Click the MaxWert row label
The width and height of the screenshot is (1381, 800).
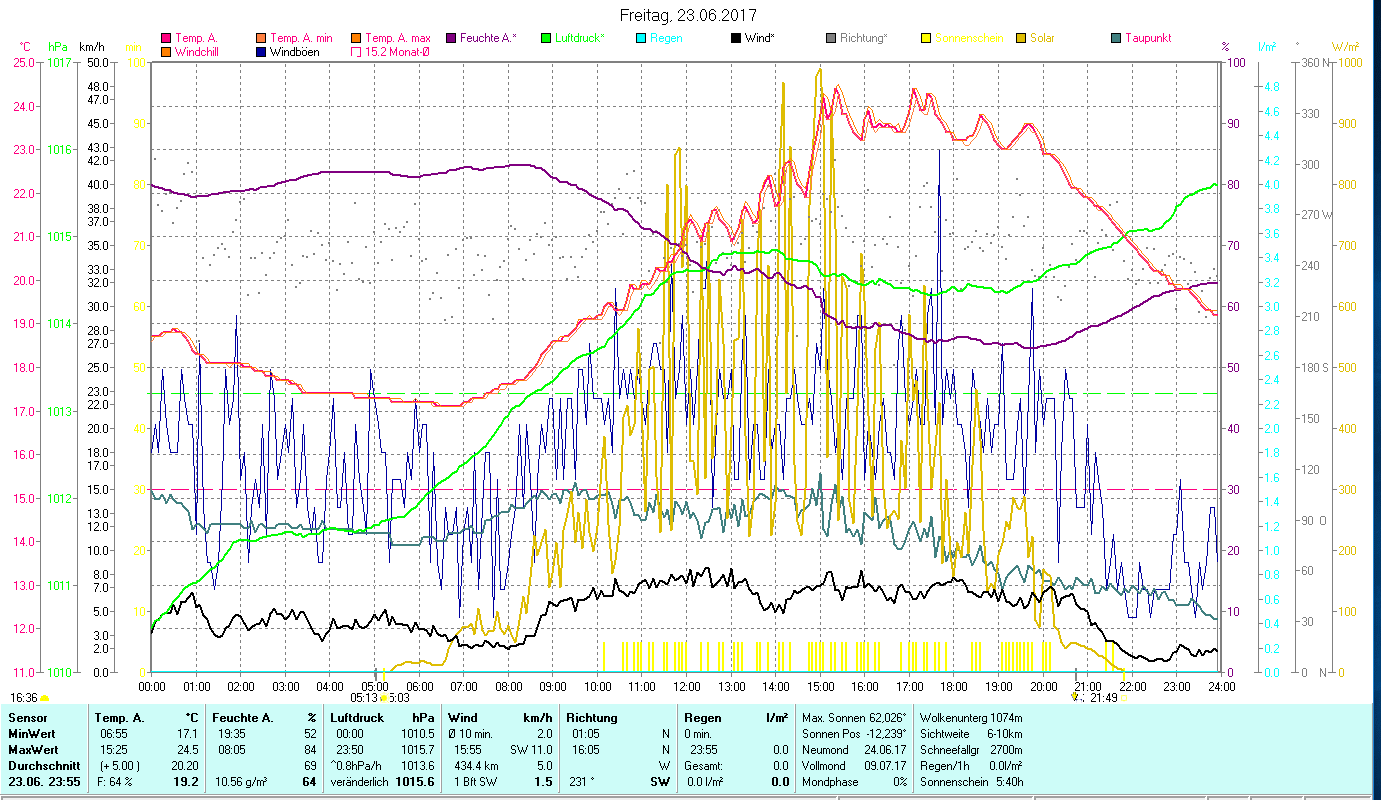(33, 750)
